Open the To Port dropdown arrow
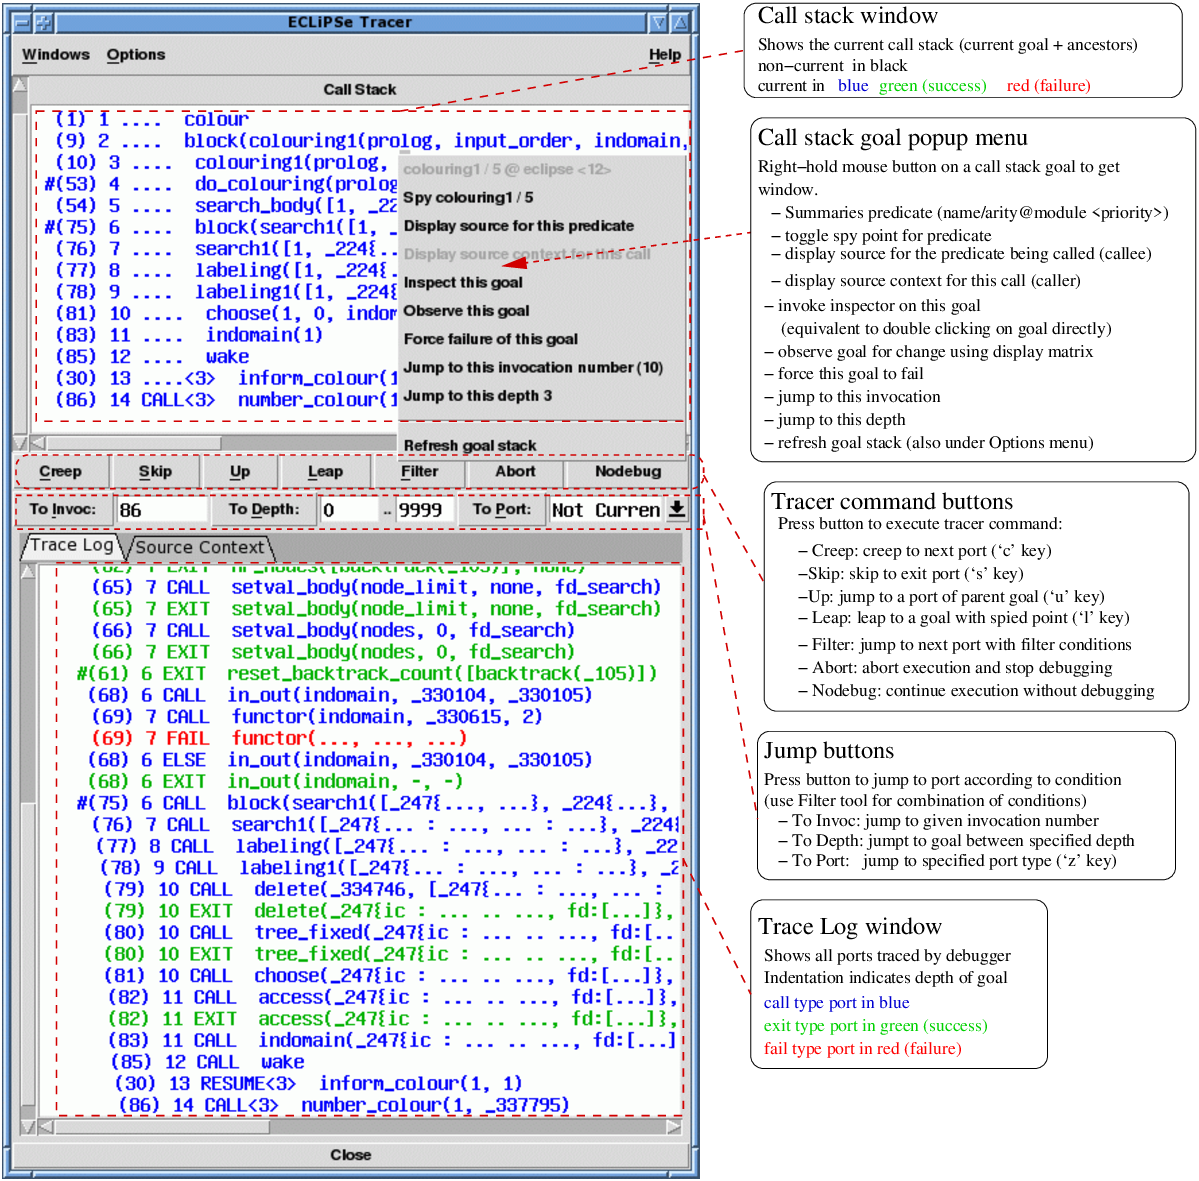This screenshot has width=1199, height=1181. [677, 509]
